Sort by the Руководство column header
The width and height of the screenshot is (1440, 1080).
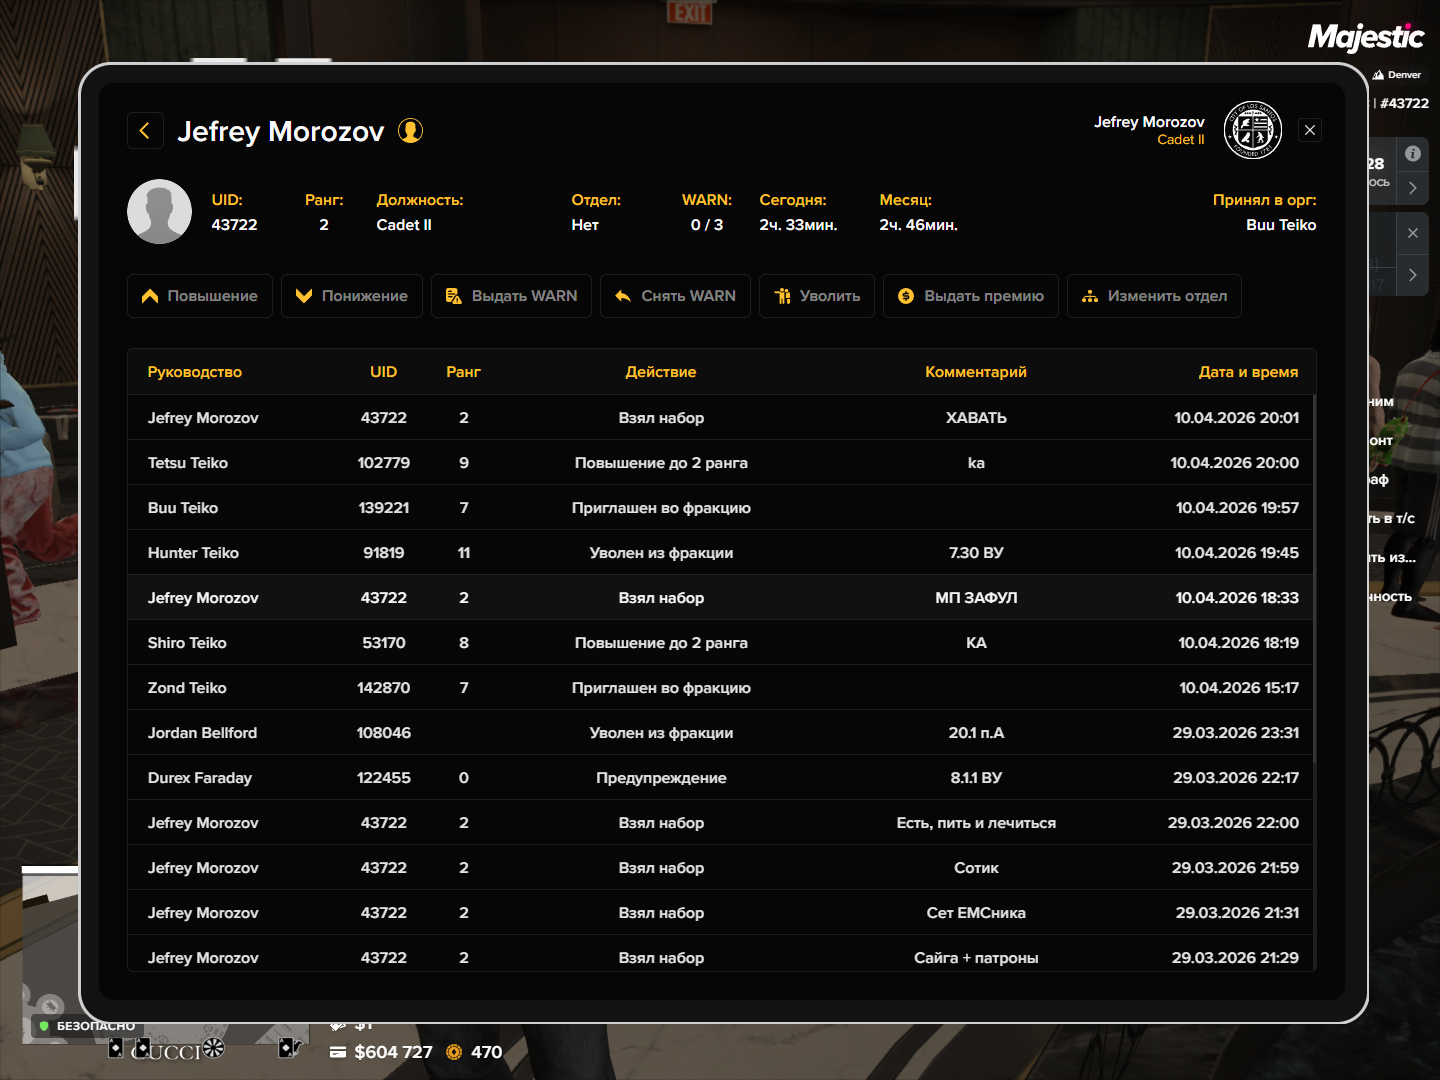pos(195,372)
